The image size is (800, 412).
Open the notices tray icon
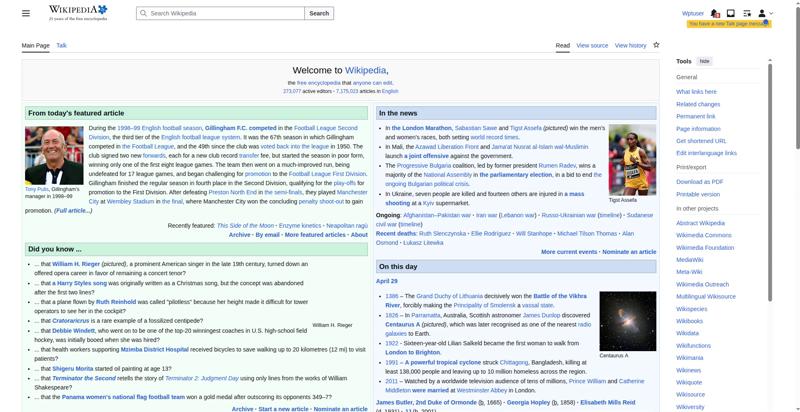pyautogui.click(x=730, y=13)
